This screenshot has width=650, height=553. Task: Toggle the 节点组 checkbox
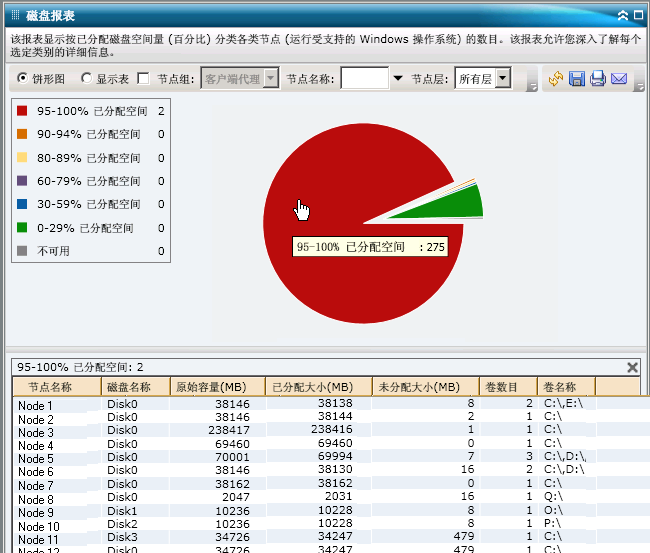click(x=143, y=78)
